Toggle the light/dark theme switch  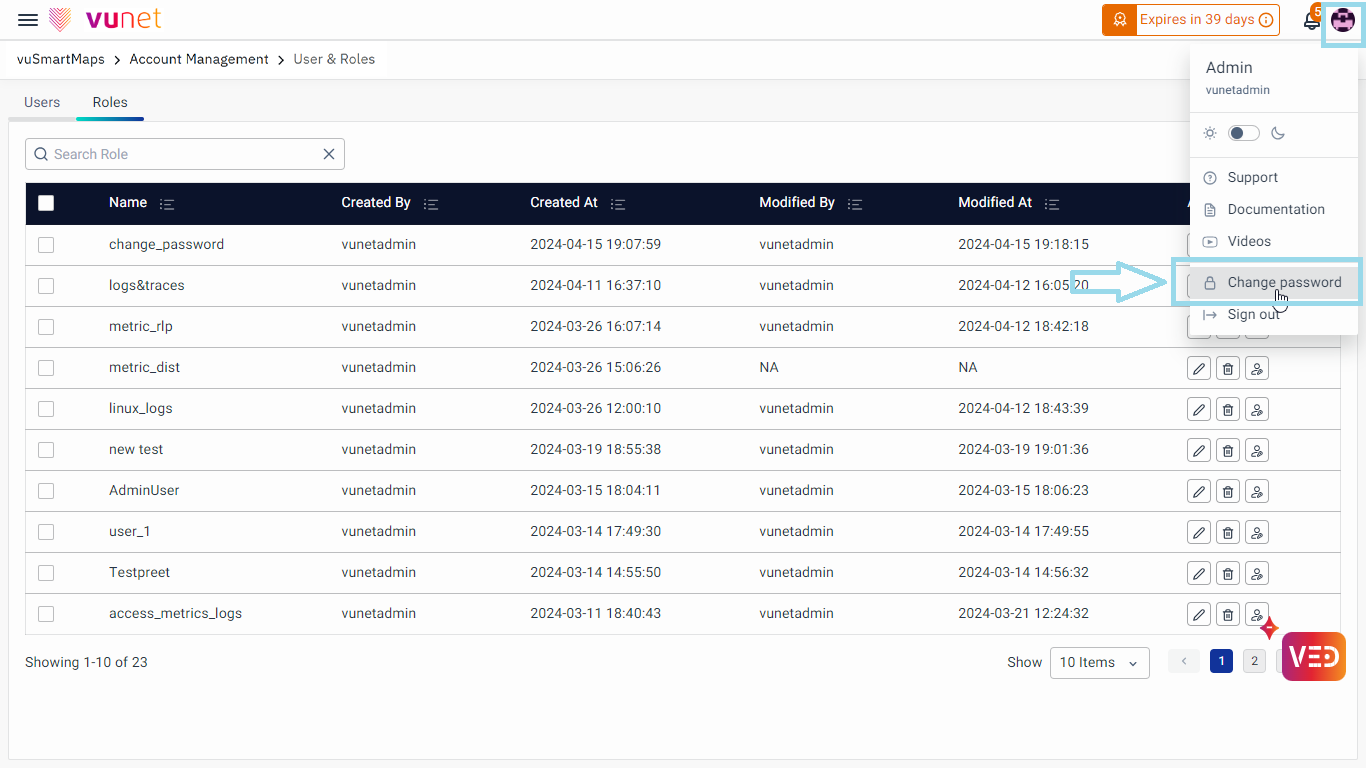pos(1243,133)
